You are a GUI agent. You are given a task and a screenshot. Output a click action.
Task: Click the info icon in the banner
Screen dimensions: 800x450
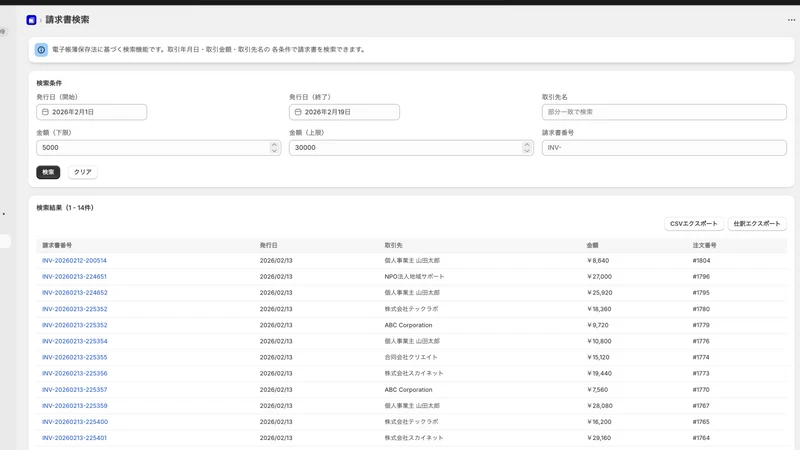coord(41,49)
